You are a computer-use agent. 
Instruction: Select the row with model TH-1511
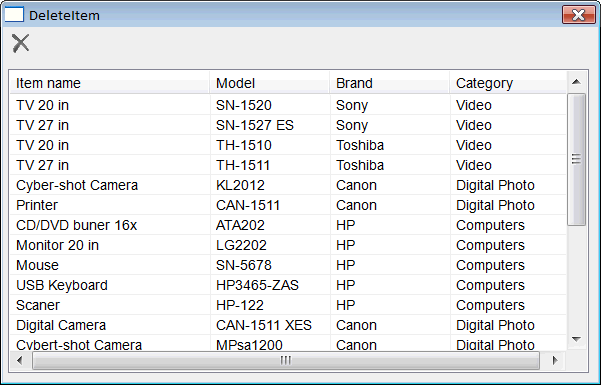pyautogui.click(x=288, y=165)
